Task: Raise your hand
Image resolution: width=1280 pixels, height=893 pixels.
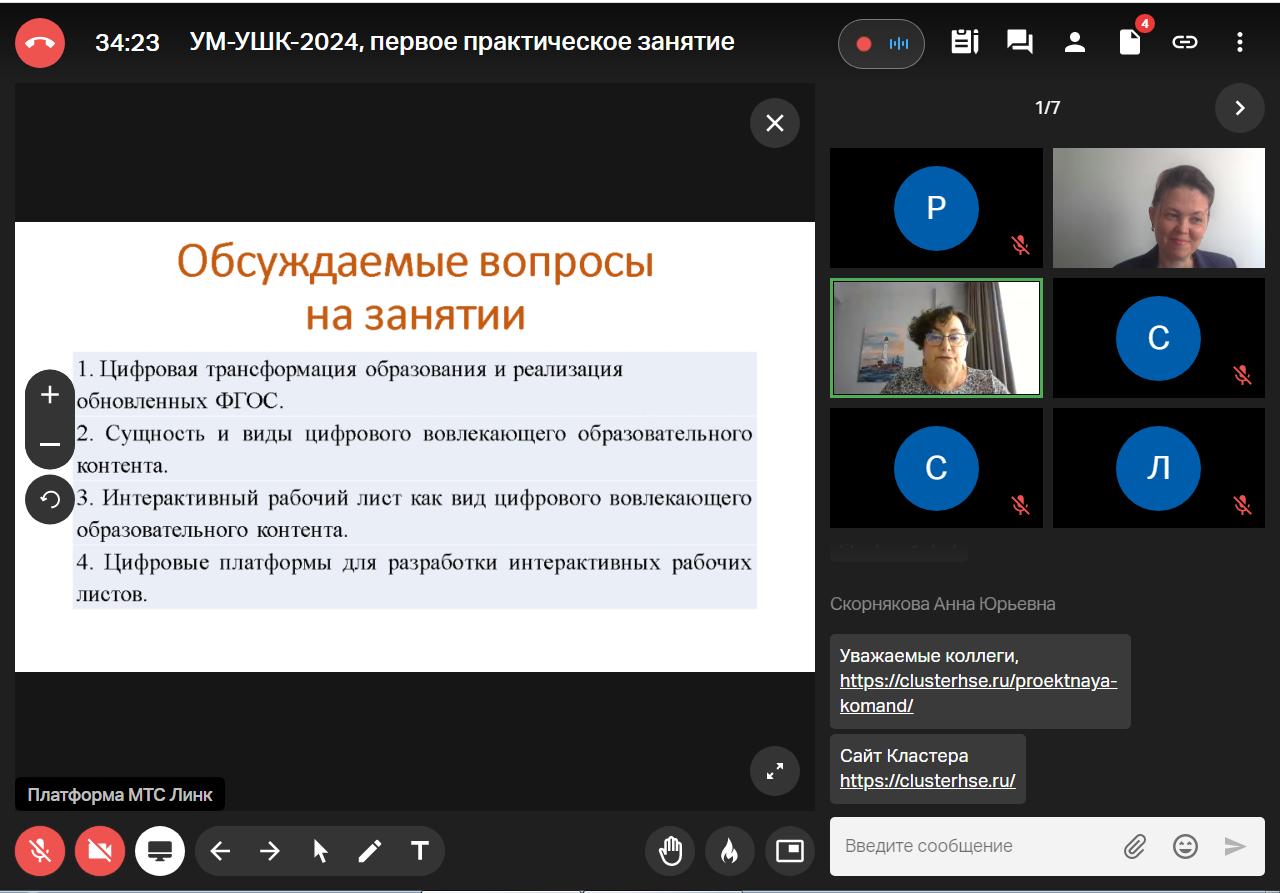Action: 670,851
